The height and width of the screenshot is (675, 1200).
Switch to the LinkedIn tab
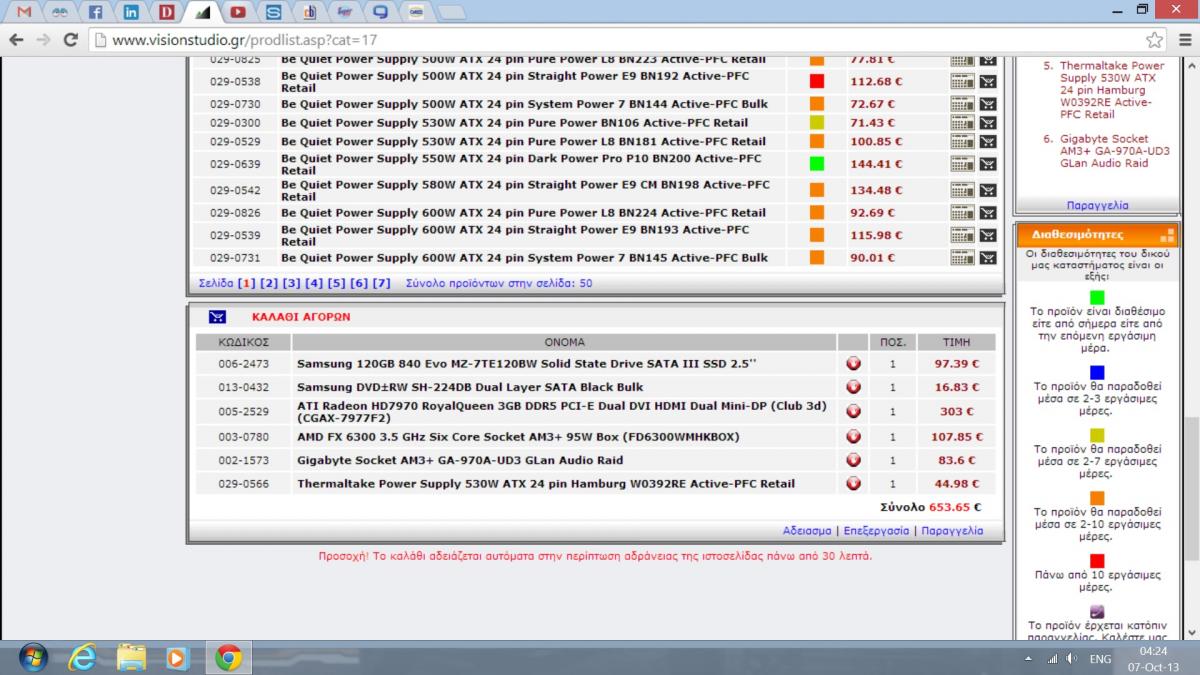tap(131, 13)
